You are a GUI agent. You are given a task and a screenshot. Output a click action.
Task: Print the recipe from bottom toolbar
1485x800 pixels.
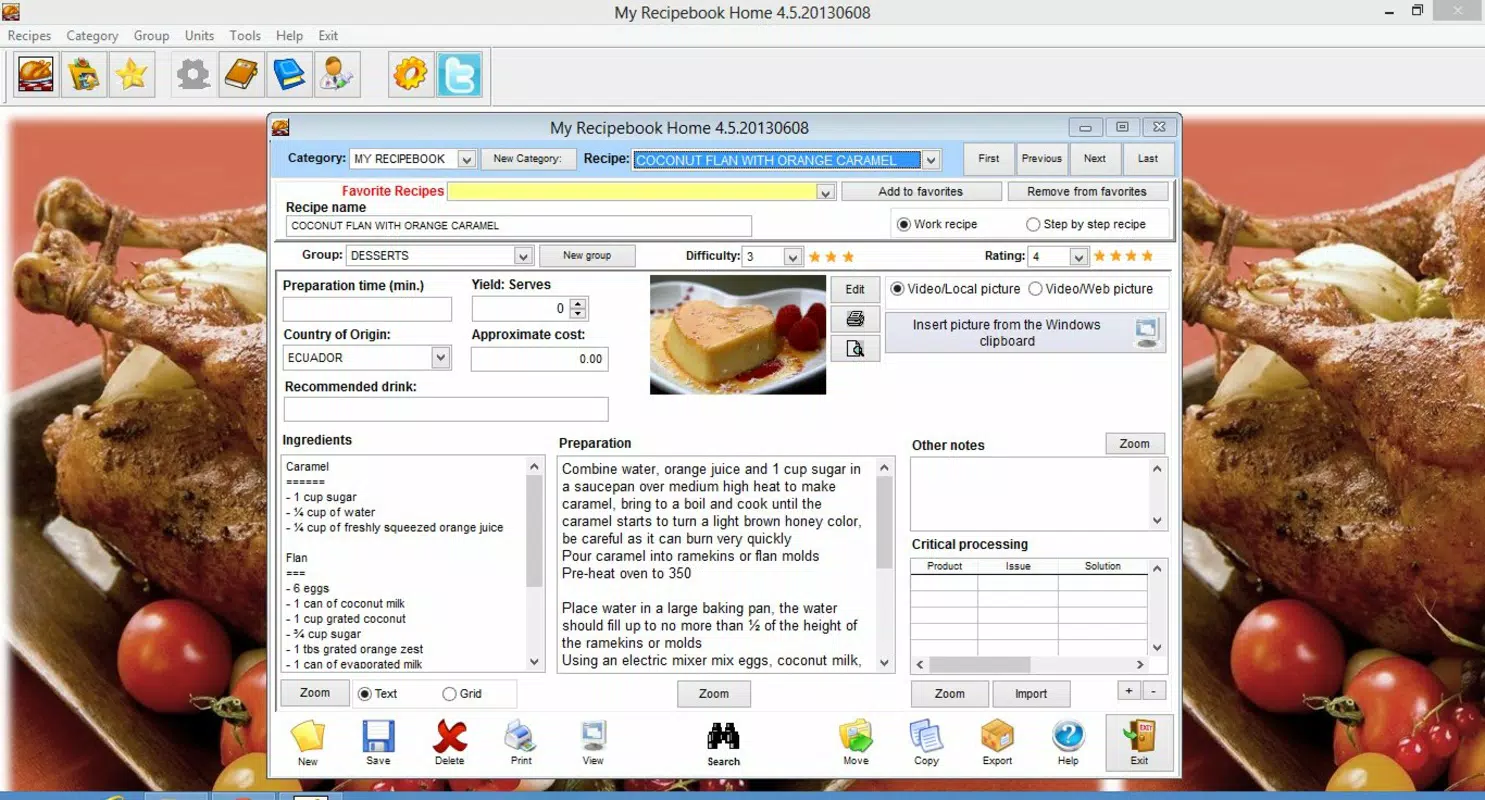point(521,744)
